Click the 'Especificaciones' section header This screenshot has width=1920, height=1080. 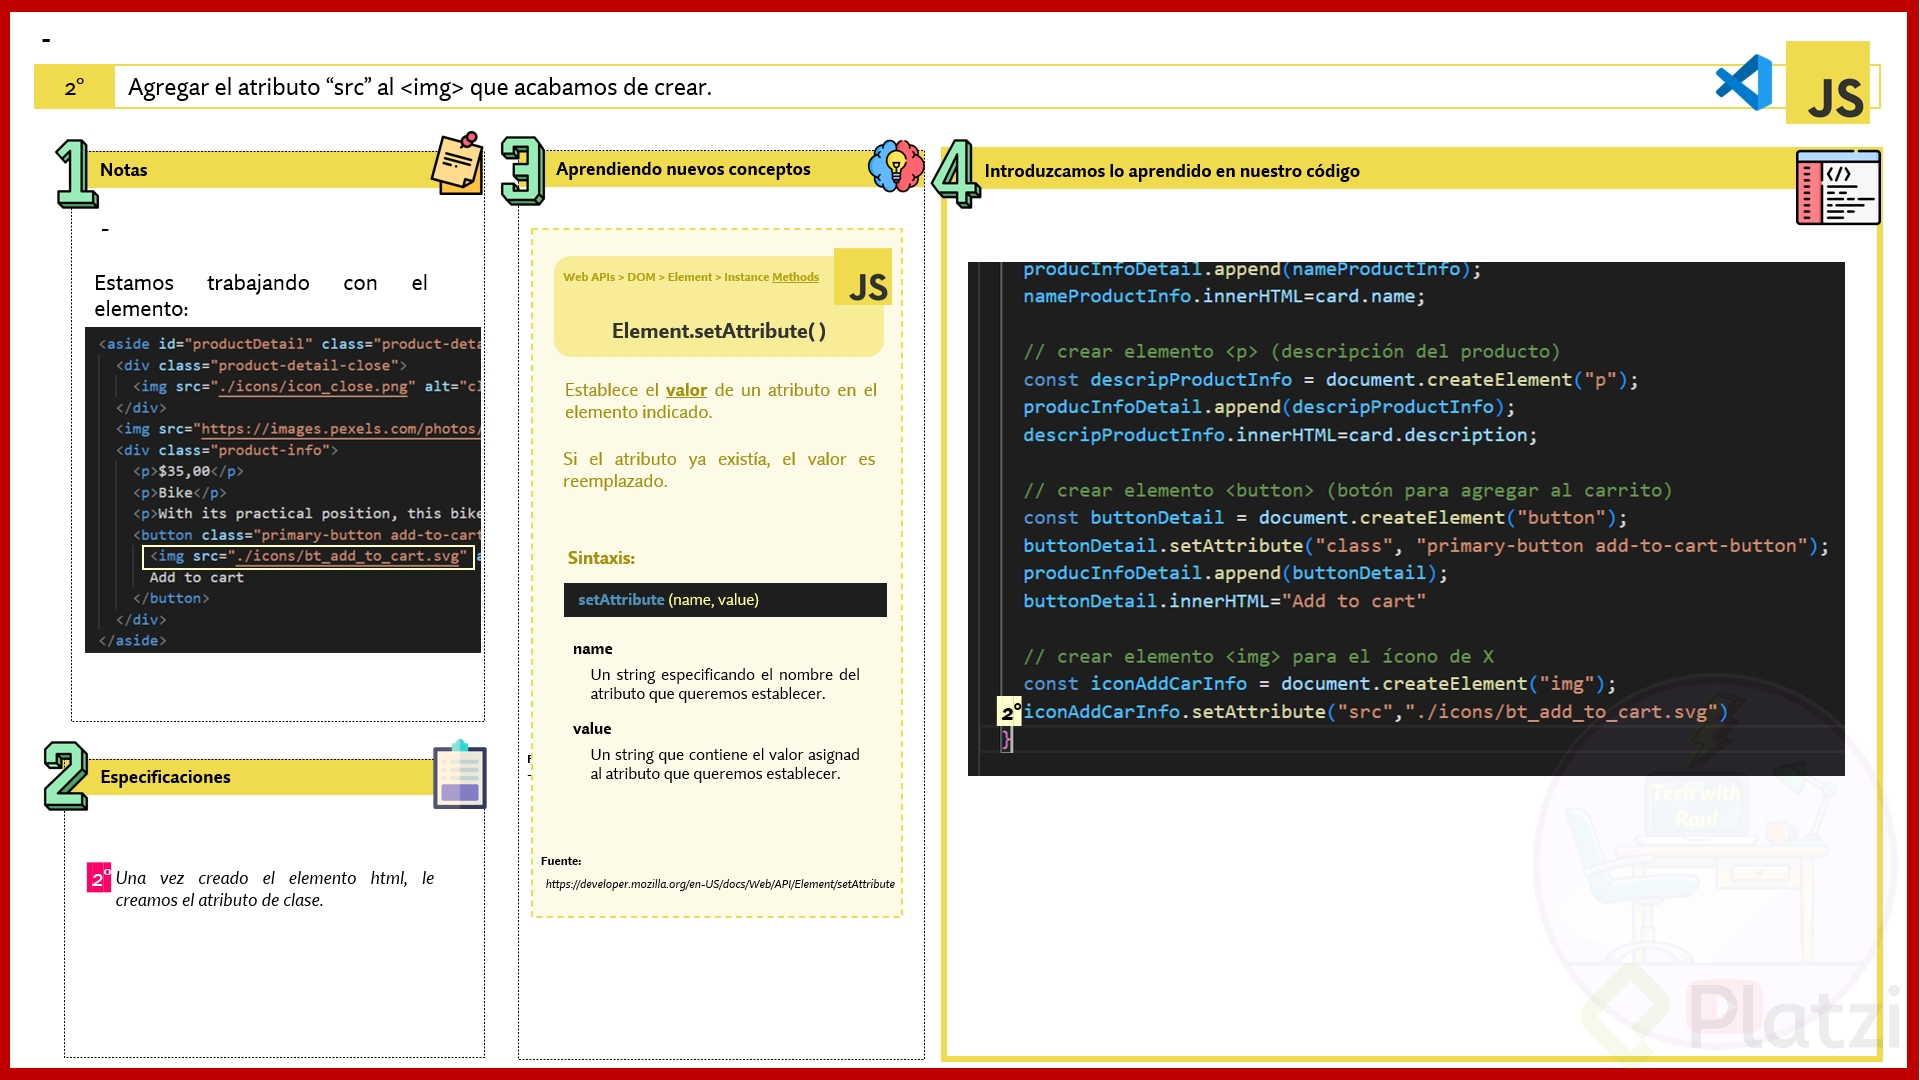point(165,777)
